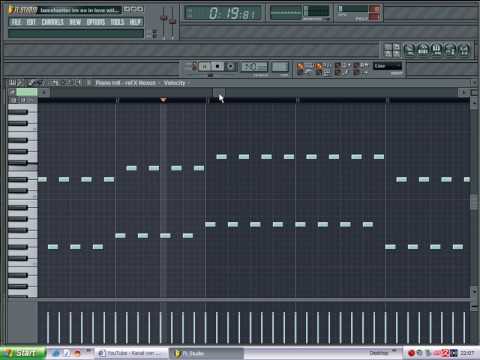Click the FL Studio logo

pyautogui.click(x=22, y=10)
